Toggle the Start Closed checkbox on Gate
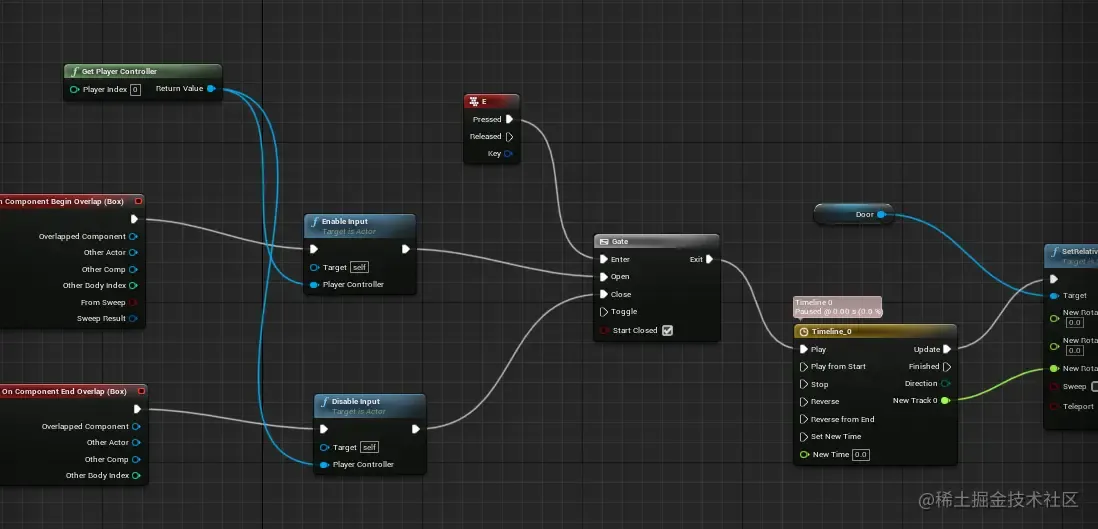The height and width of the screenshot is (529, 1098). 667,331
